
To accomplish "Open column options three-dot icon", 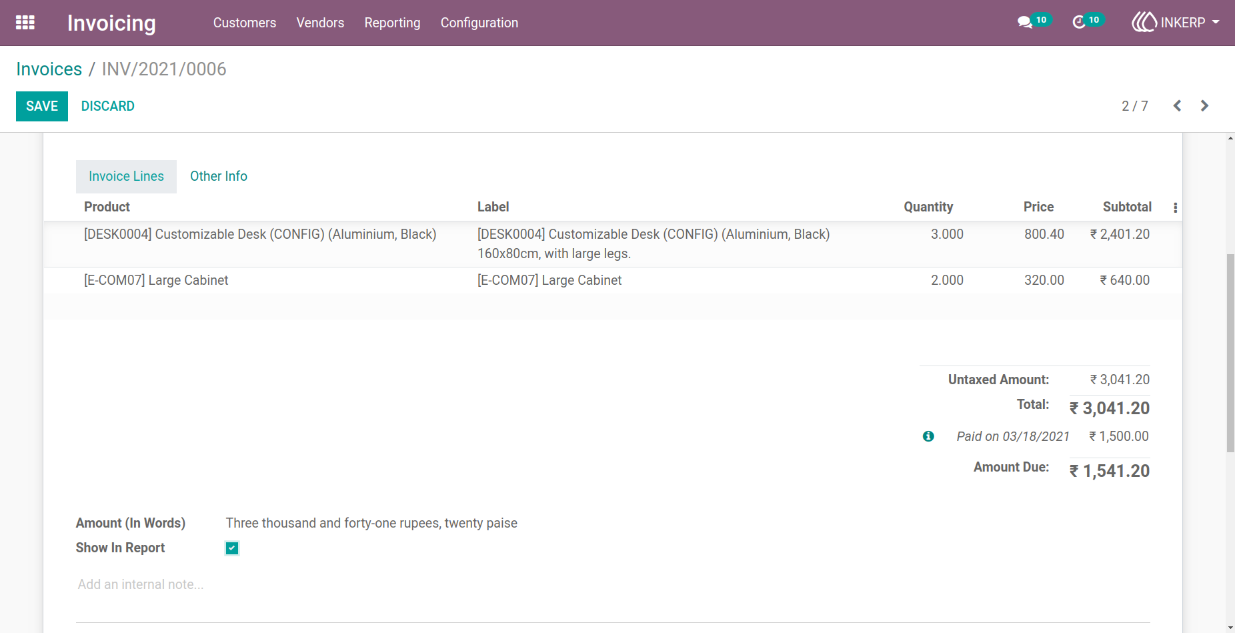I will [1175, 208].
